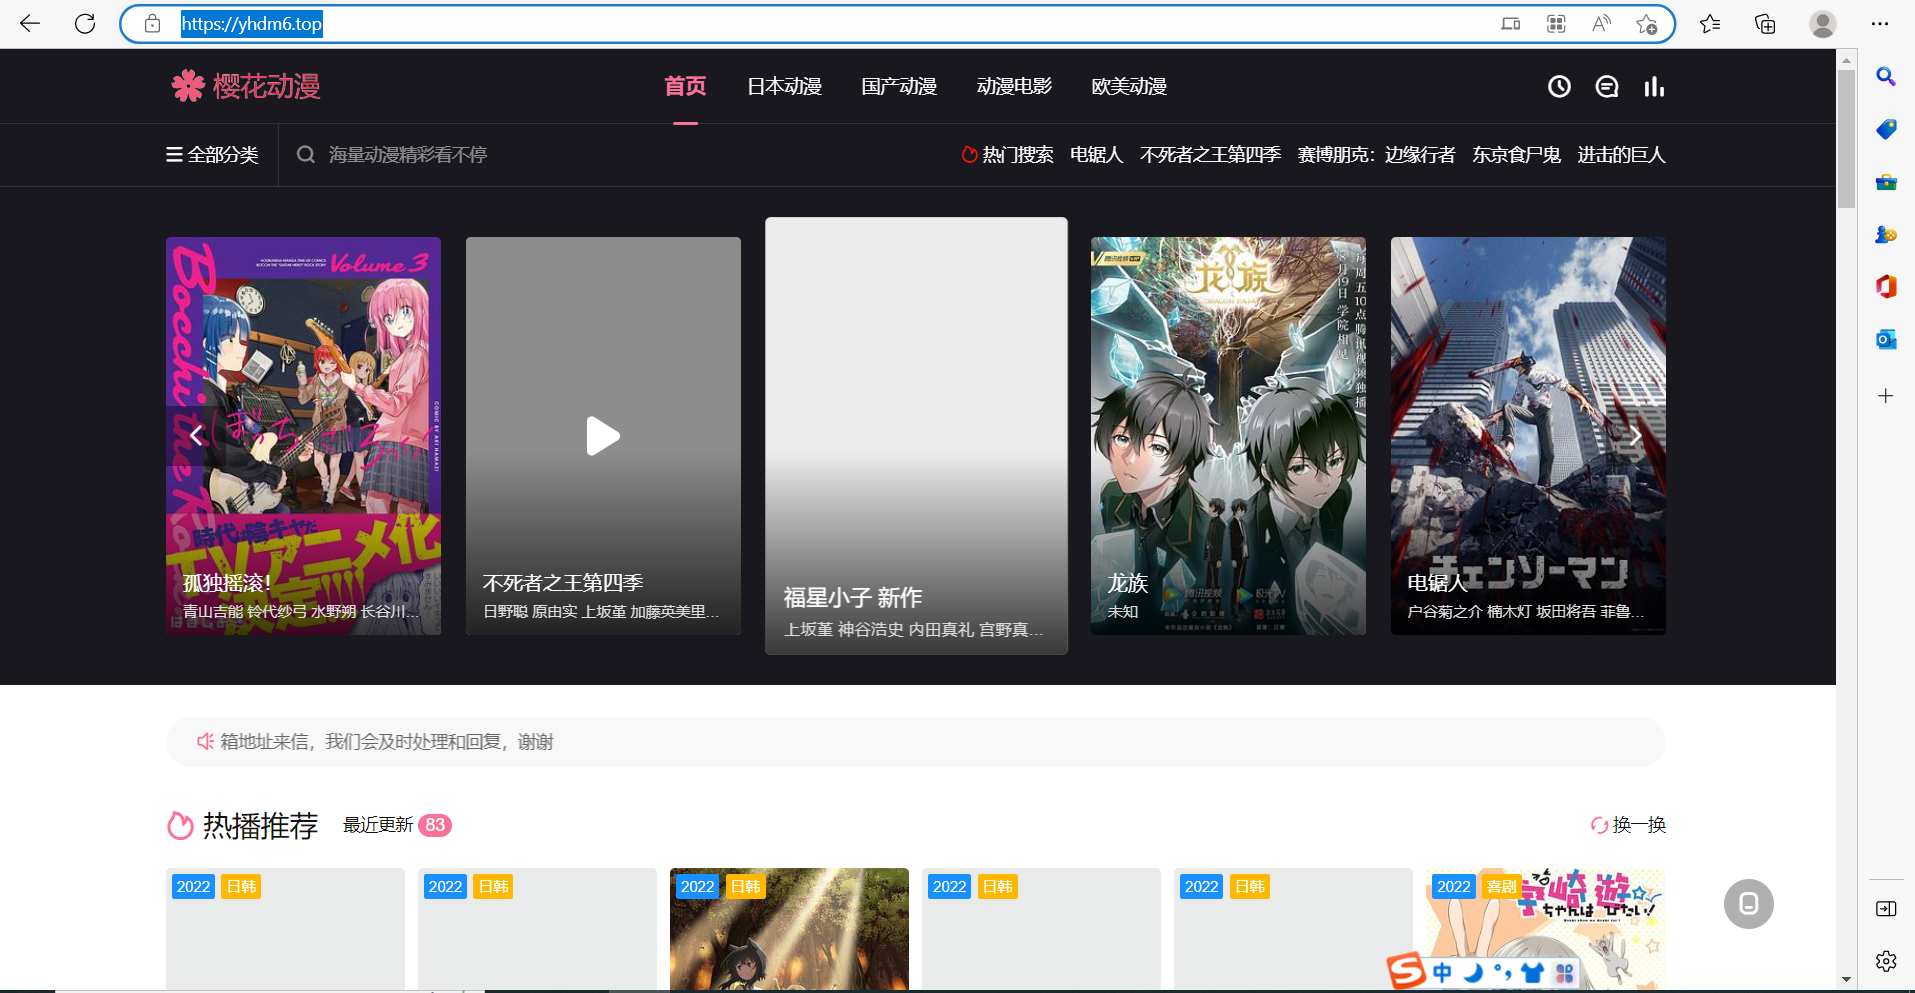1915x993 pixels.
Task: Open the message board chat icon
Action: 1607,87
